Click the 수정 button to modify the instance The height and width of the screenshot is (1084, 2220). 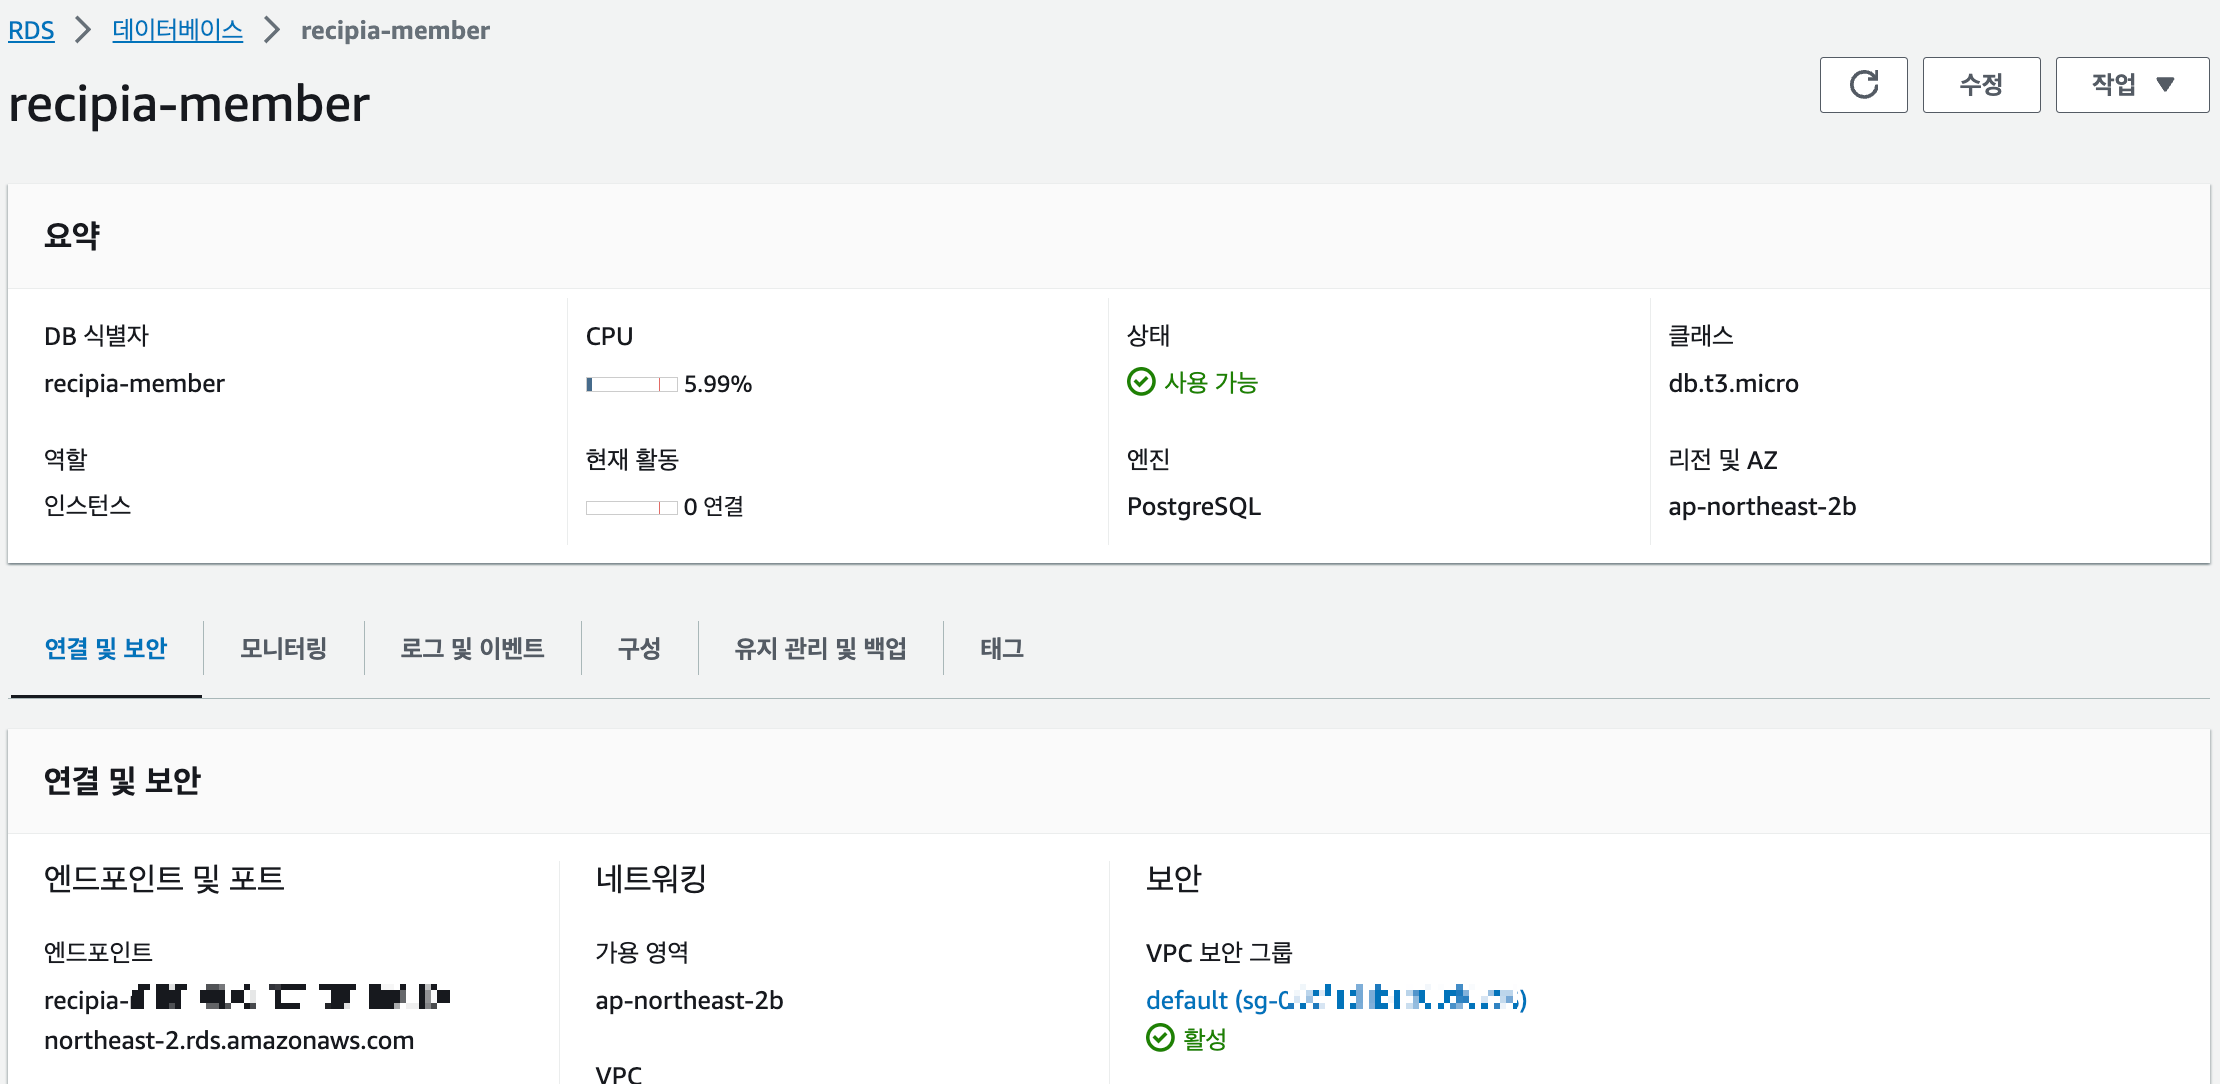(x=1980, y=84)
